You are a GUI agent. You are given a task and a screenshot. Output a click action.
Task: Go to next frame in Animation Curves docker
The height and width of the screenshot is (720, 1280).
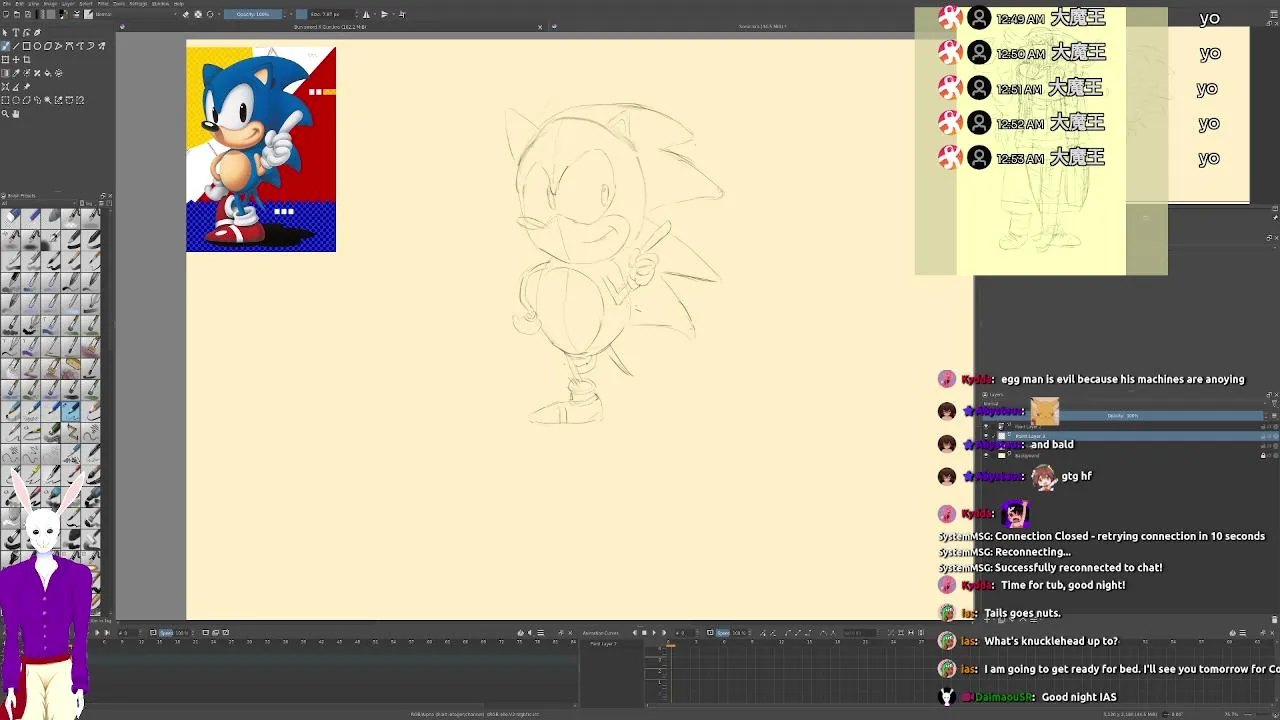click(664, 633)
